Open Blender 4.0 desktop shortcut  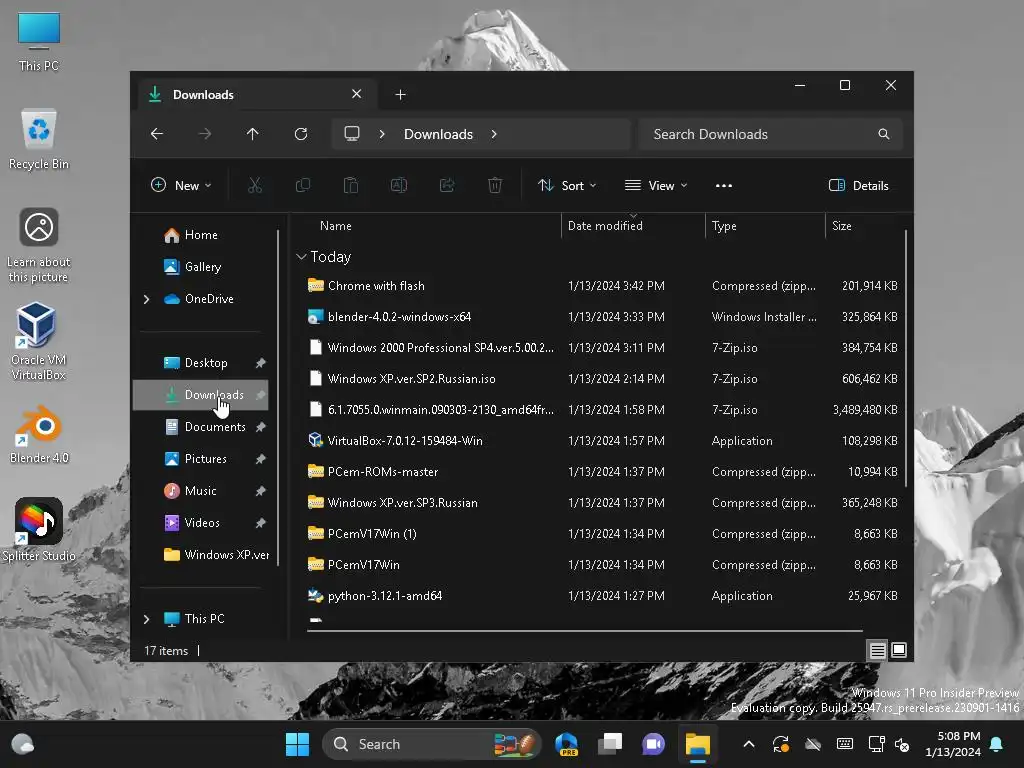pos(39,434)
